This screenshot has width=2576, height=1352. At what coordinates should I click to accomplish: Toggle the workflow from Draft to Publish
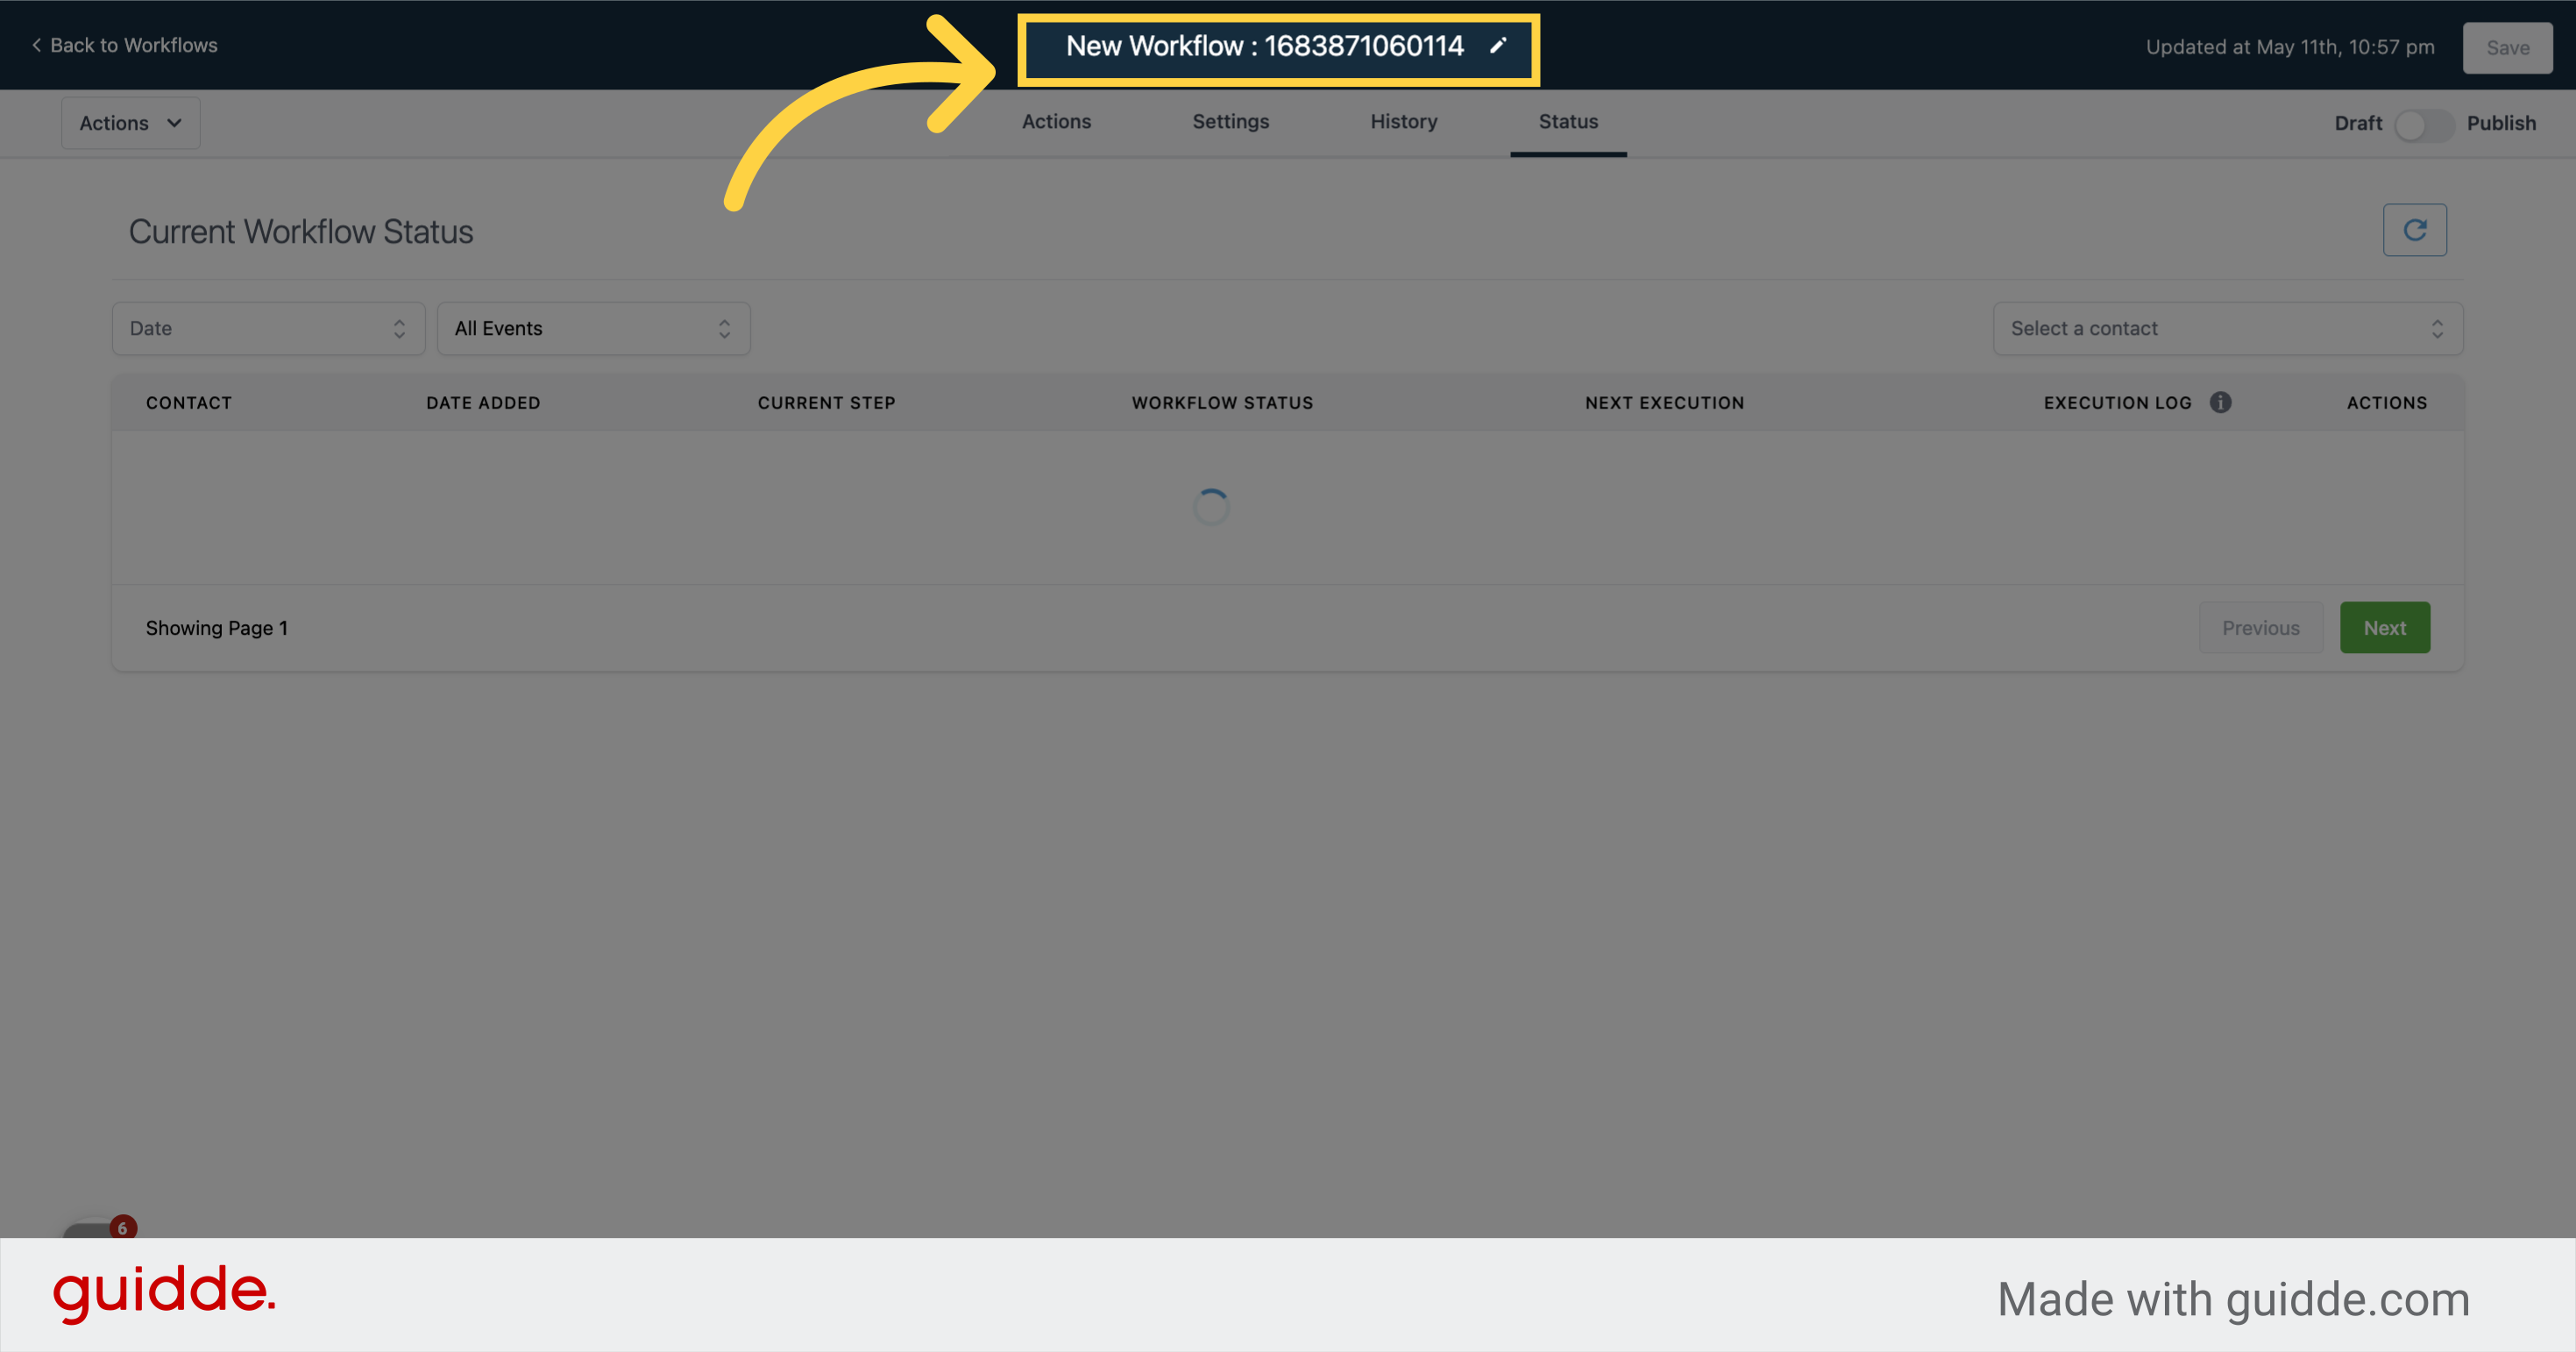(2424, 124)
